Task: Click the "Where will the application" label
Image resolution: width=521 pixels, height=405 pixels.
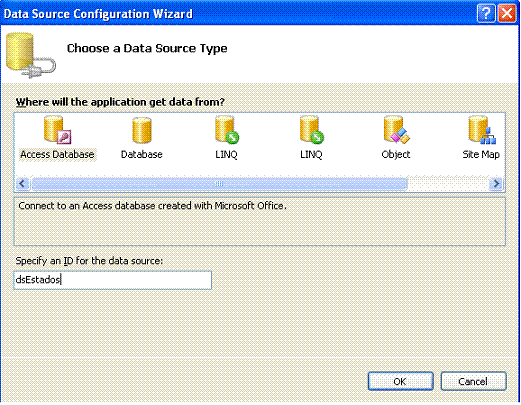Action: point(120,102)
